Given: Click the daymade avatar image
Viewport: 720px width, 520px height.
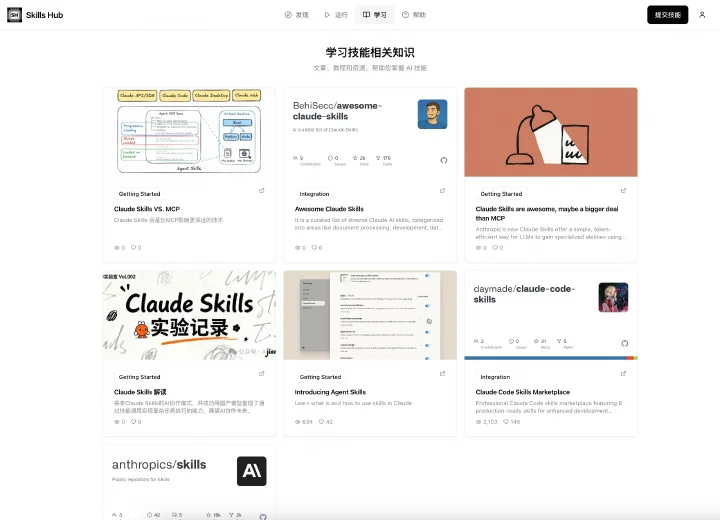Looking at the screenshot, I should [613, 297].
